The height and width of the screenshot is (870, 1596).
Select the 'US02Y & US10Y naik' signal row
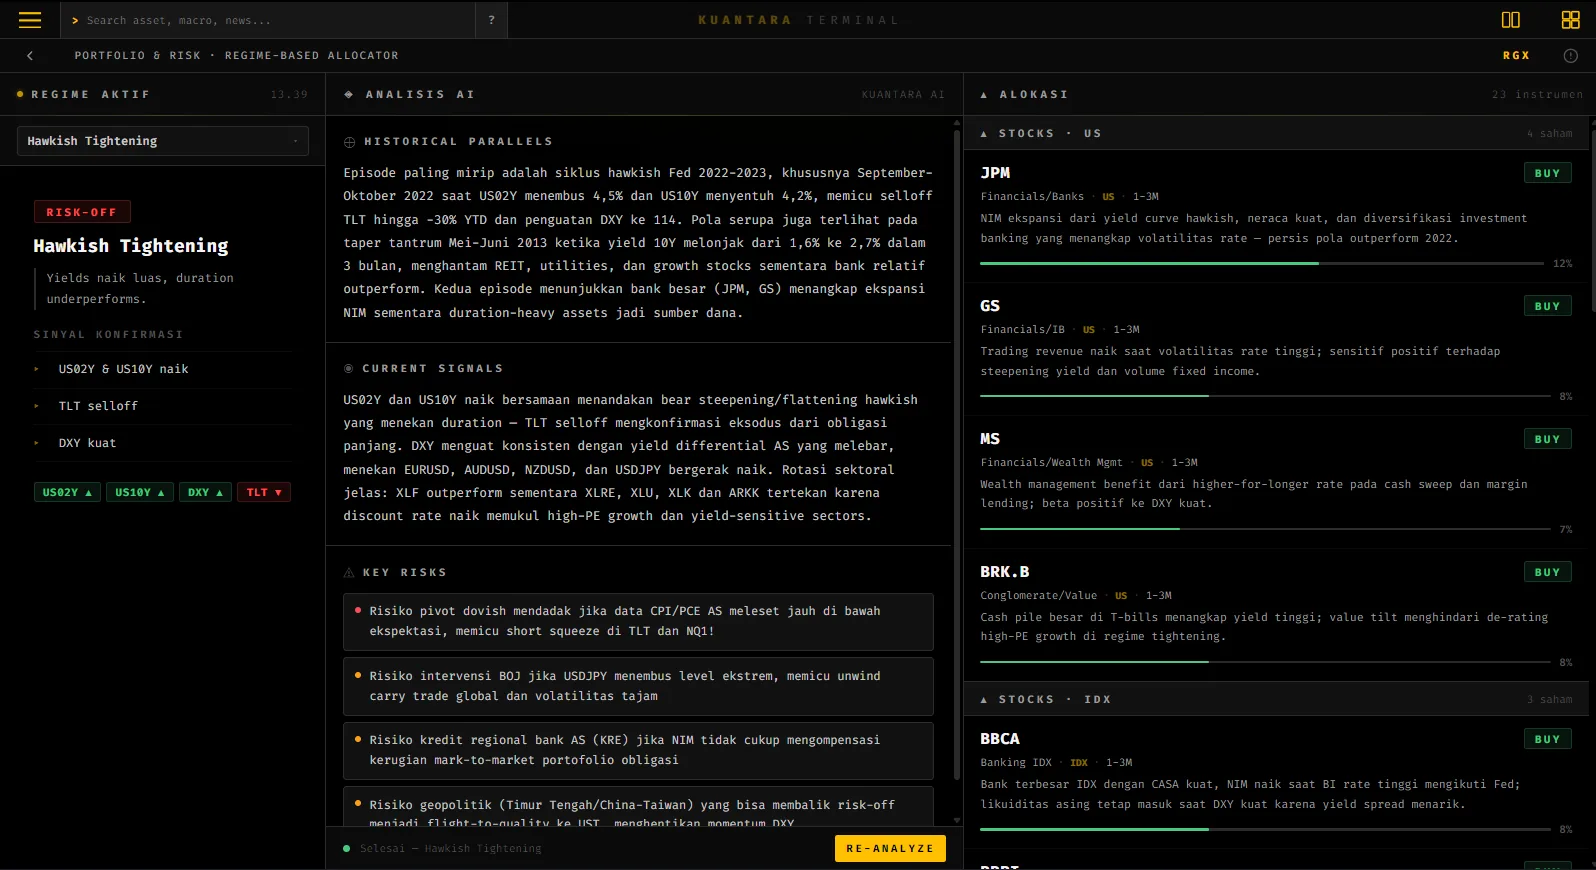(163, 369)
